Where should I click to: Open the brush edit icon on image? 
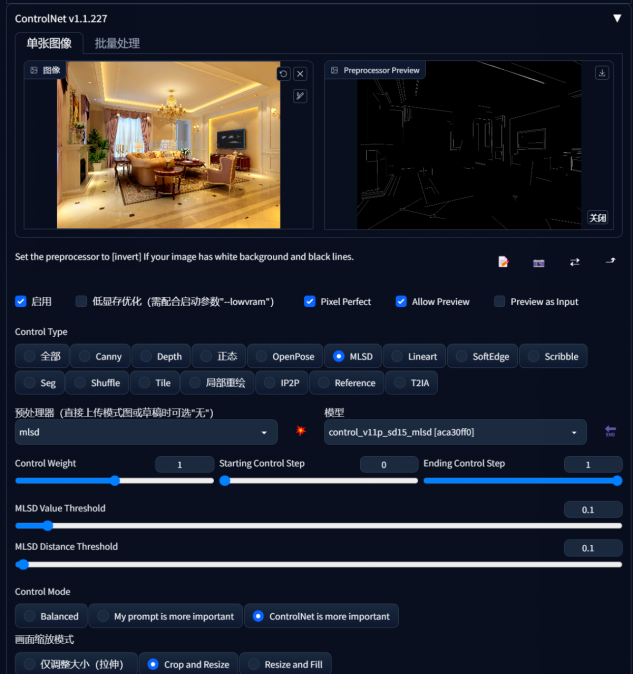pyautogui.click(x=300, y=95)
